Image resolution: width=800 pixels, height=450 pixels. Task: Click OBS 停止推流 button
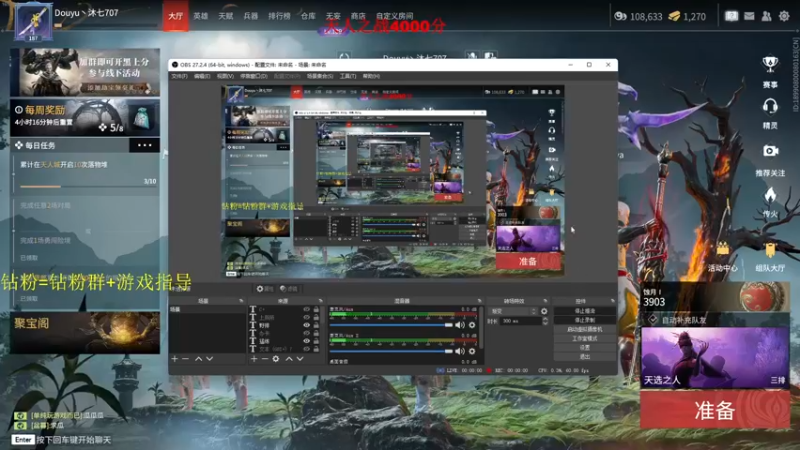pos(584,311)
